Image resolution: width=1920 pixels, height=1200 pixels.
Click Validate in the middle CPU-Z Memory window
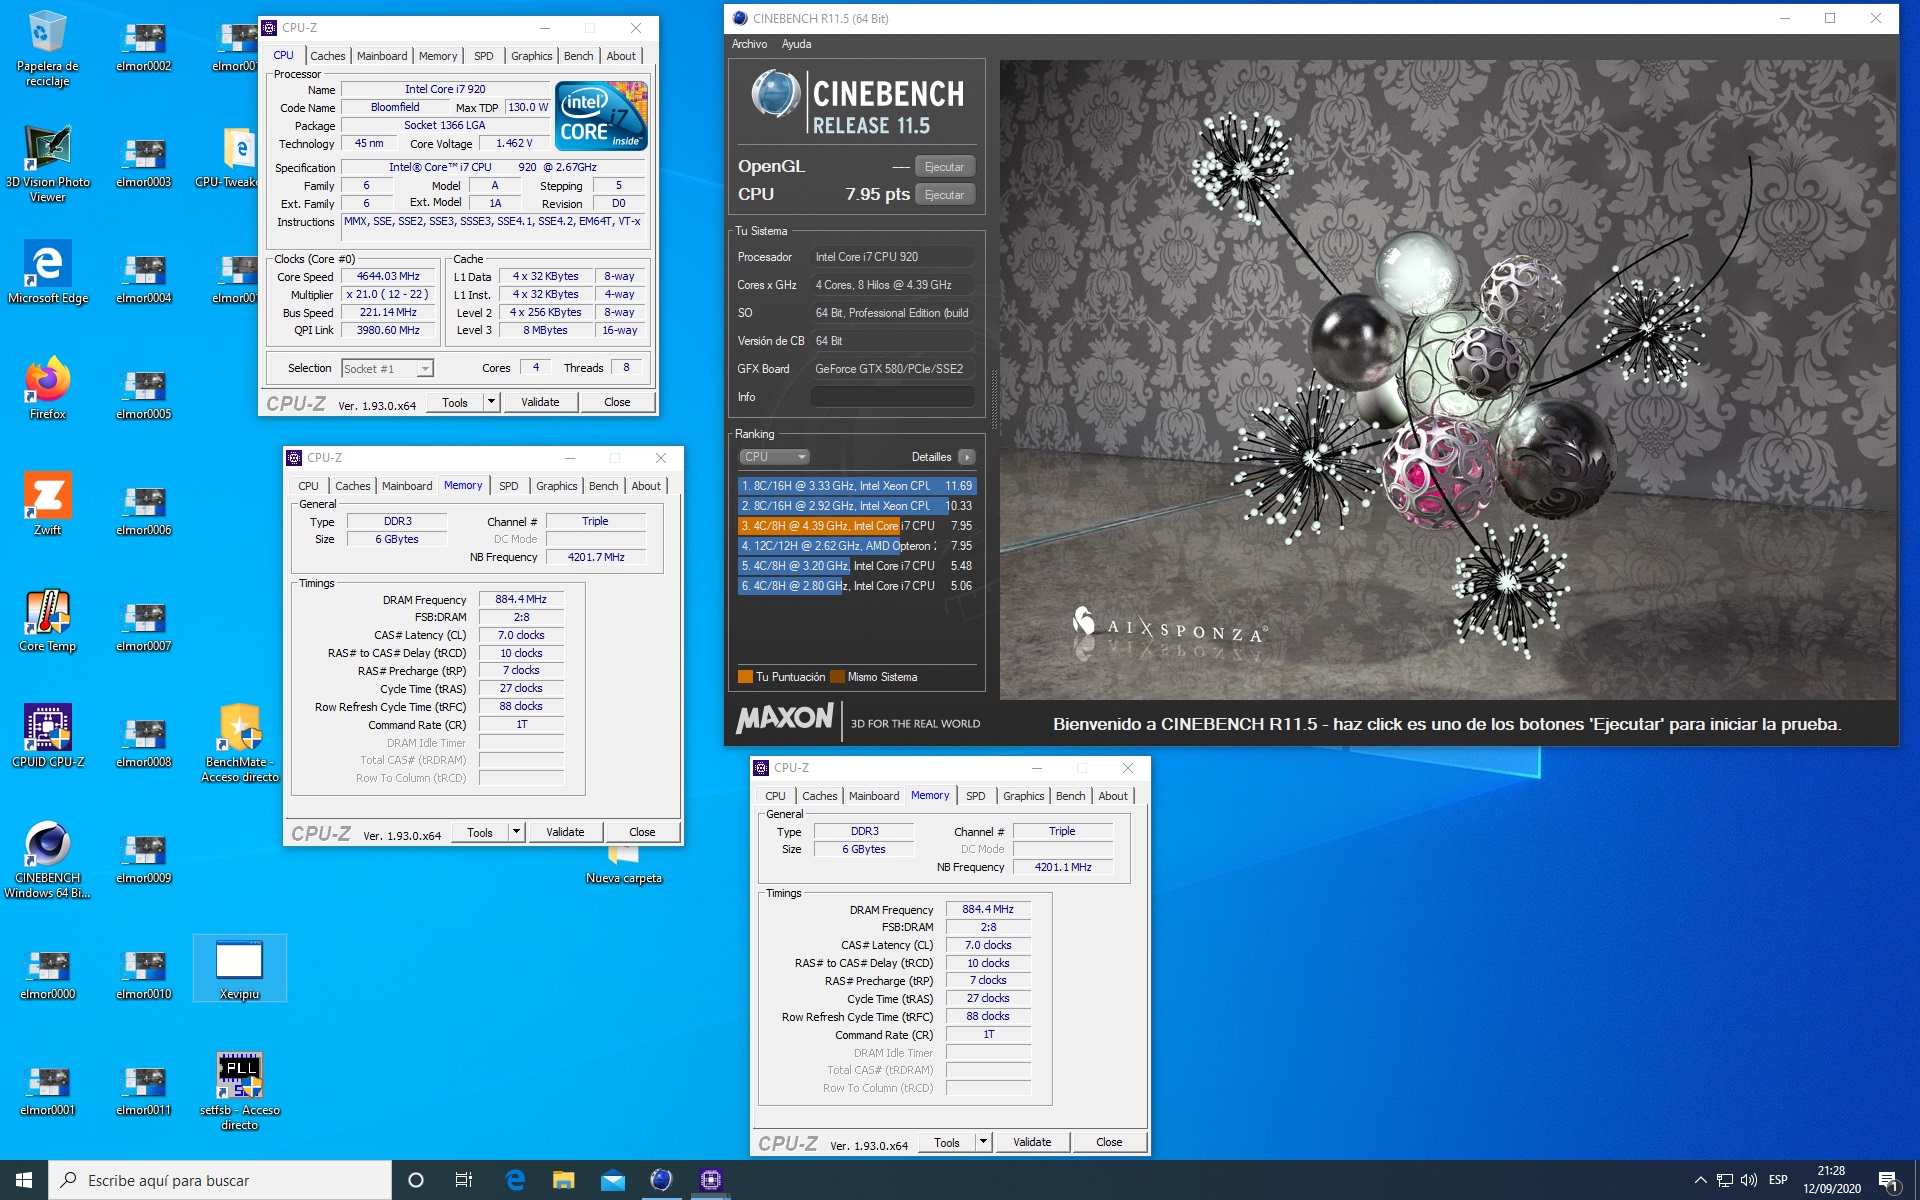[x=565, y=832]
